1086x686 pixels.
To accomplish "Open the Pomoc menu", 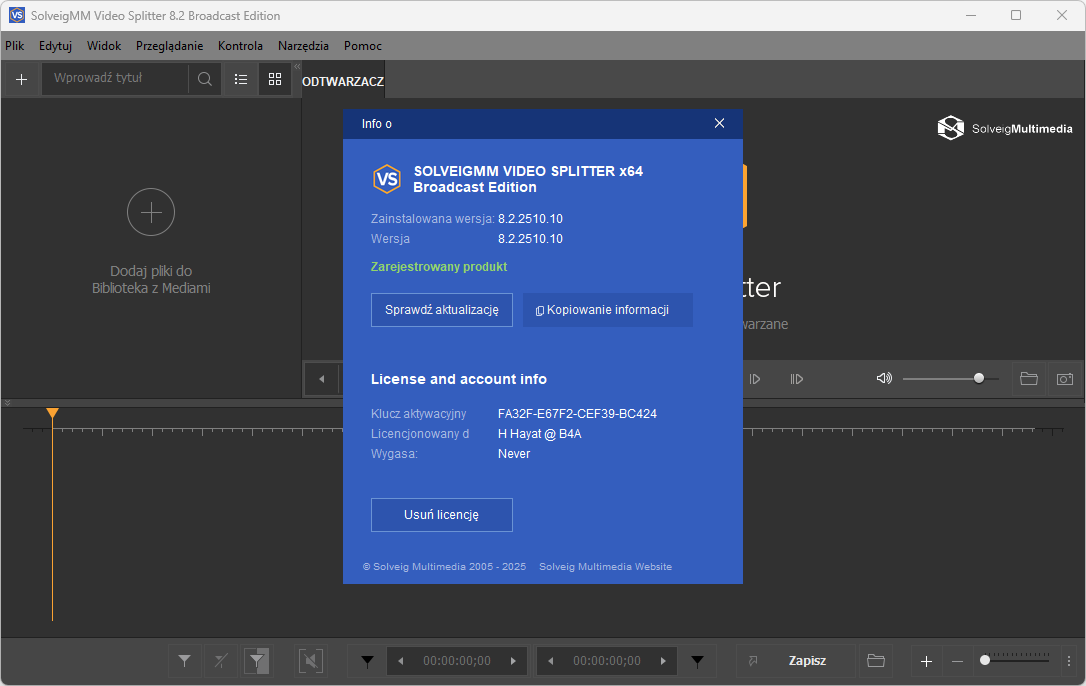I will coord(363,46).
